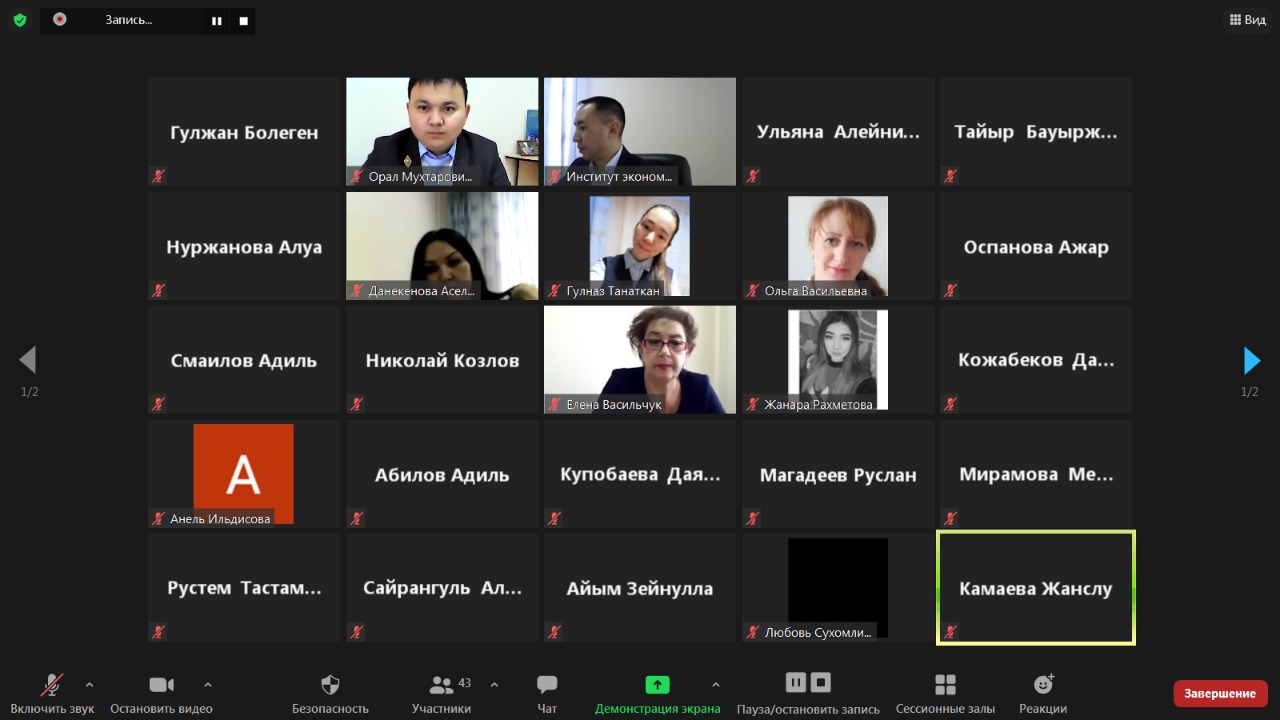Click the red recording indicator dot
The image size is (1280, 720).
tap(60, 19)
